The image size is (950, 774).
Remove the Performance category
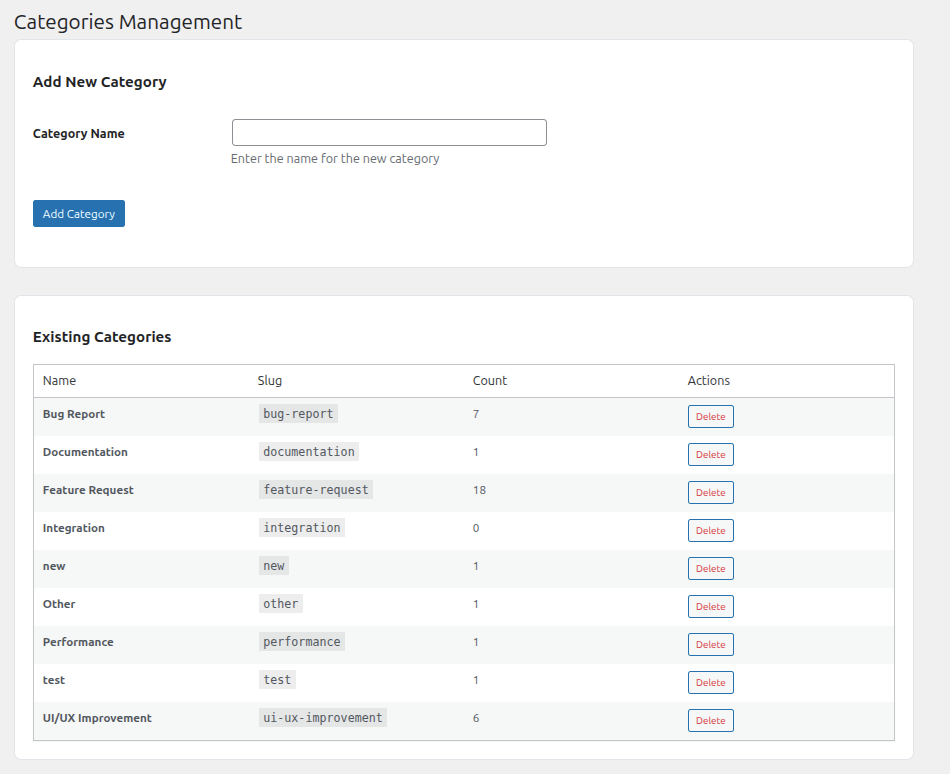tap(710, 644)
